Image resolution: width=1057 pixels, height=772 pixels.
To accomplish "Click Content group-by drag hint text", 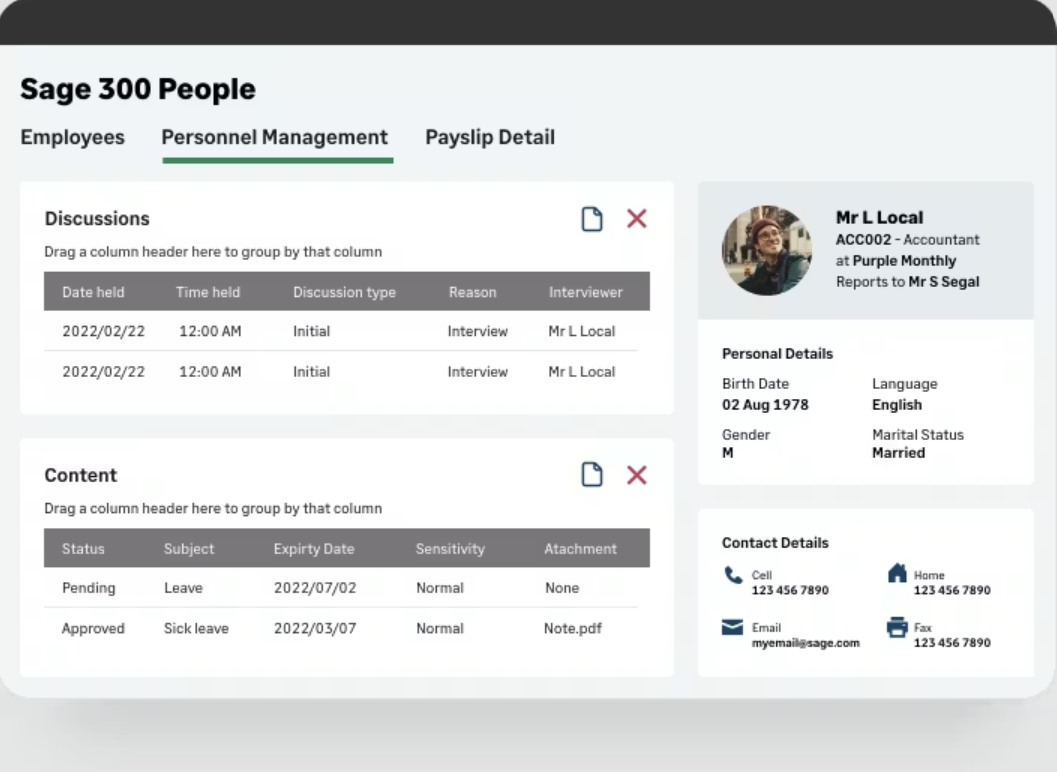I will click(213, 508).
